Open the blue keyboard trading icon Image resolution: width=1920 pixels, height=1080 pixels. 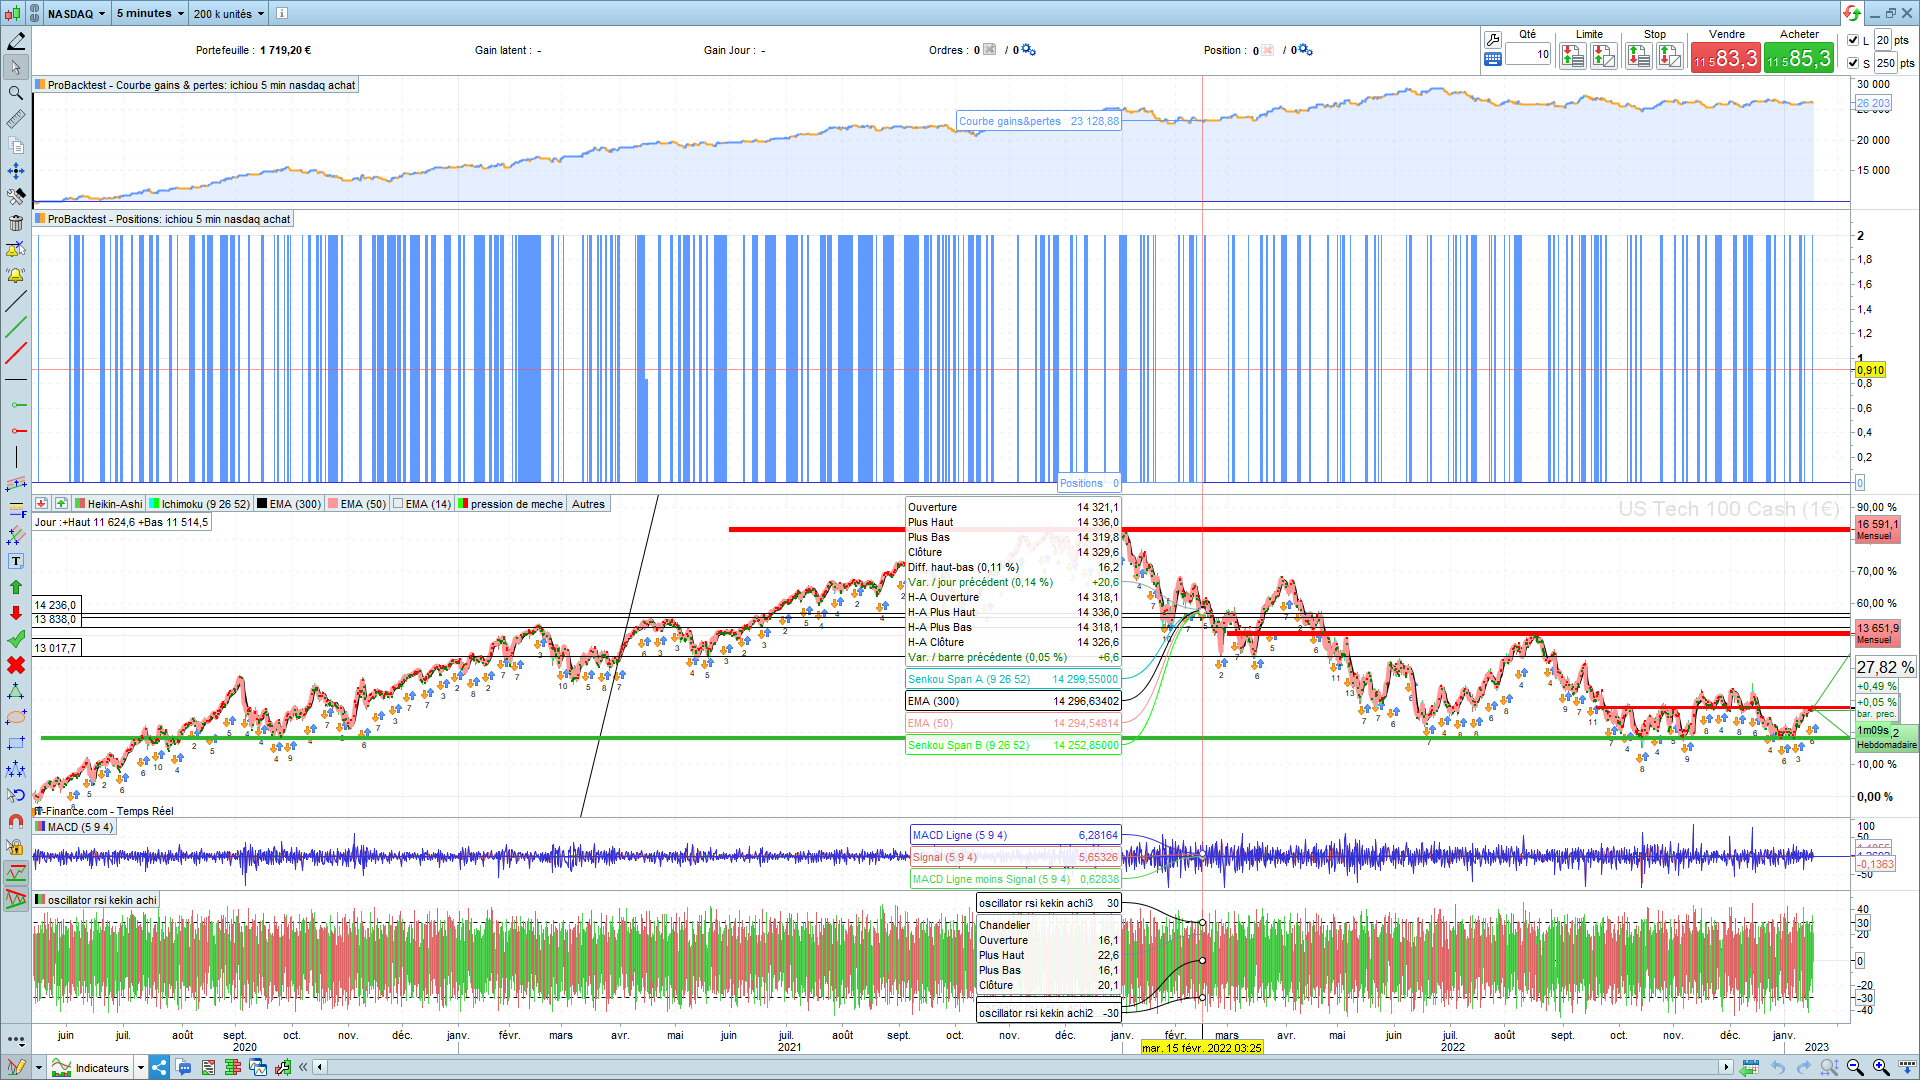tap(1492, 60)
